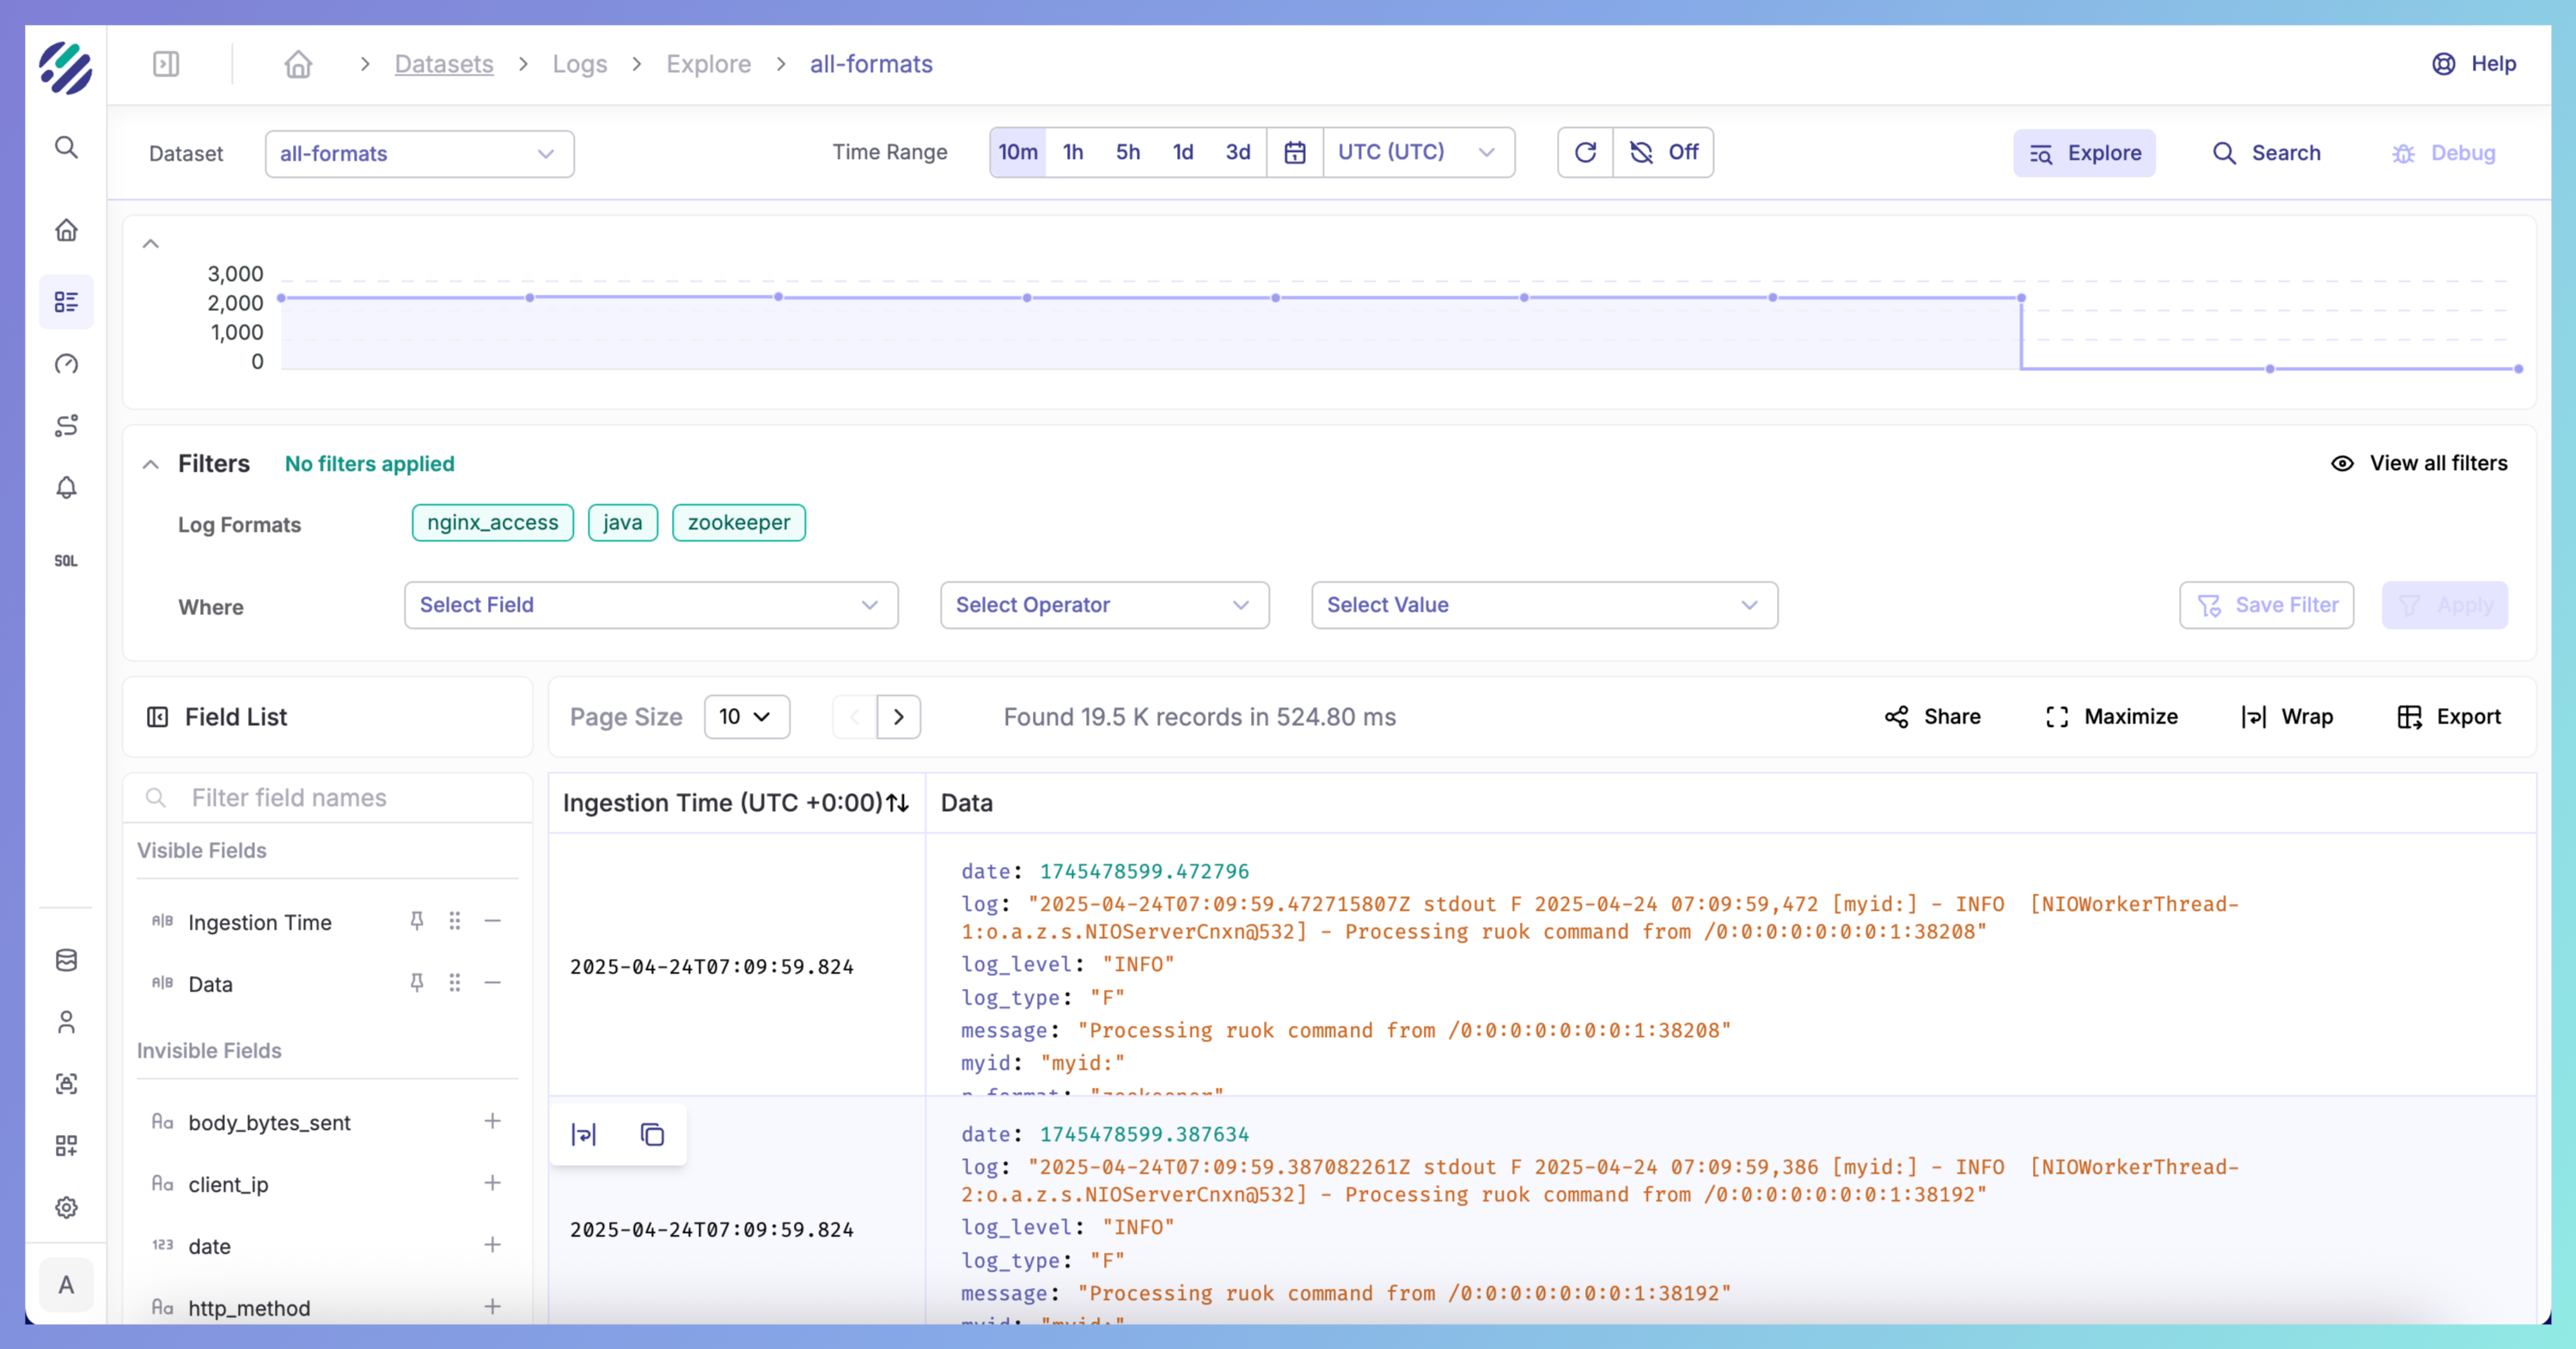
Task: Select the 1h time range
Action: point(1073,152)
